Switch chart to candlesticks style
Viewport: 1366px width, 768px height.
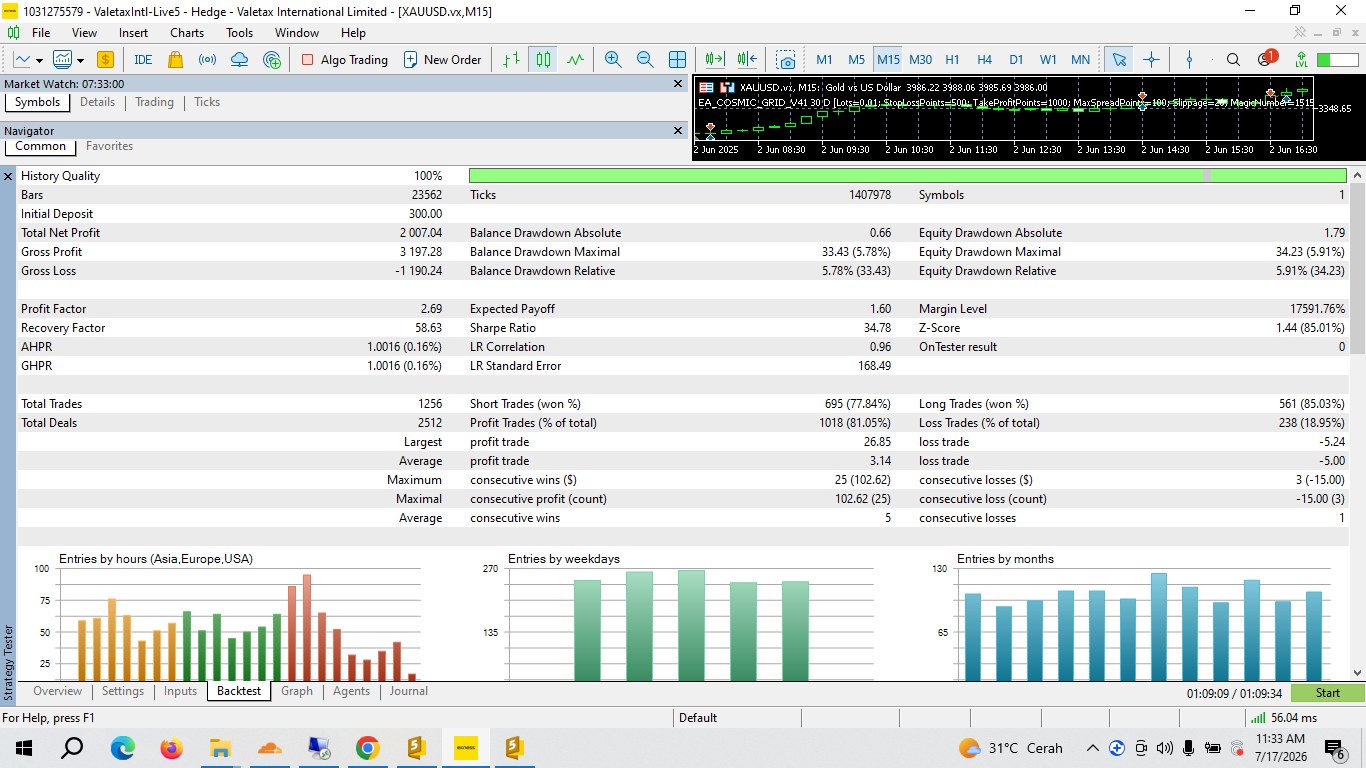(543, 59)
